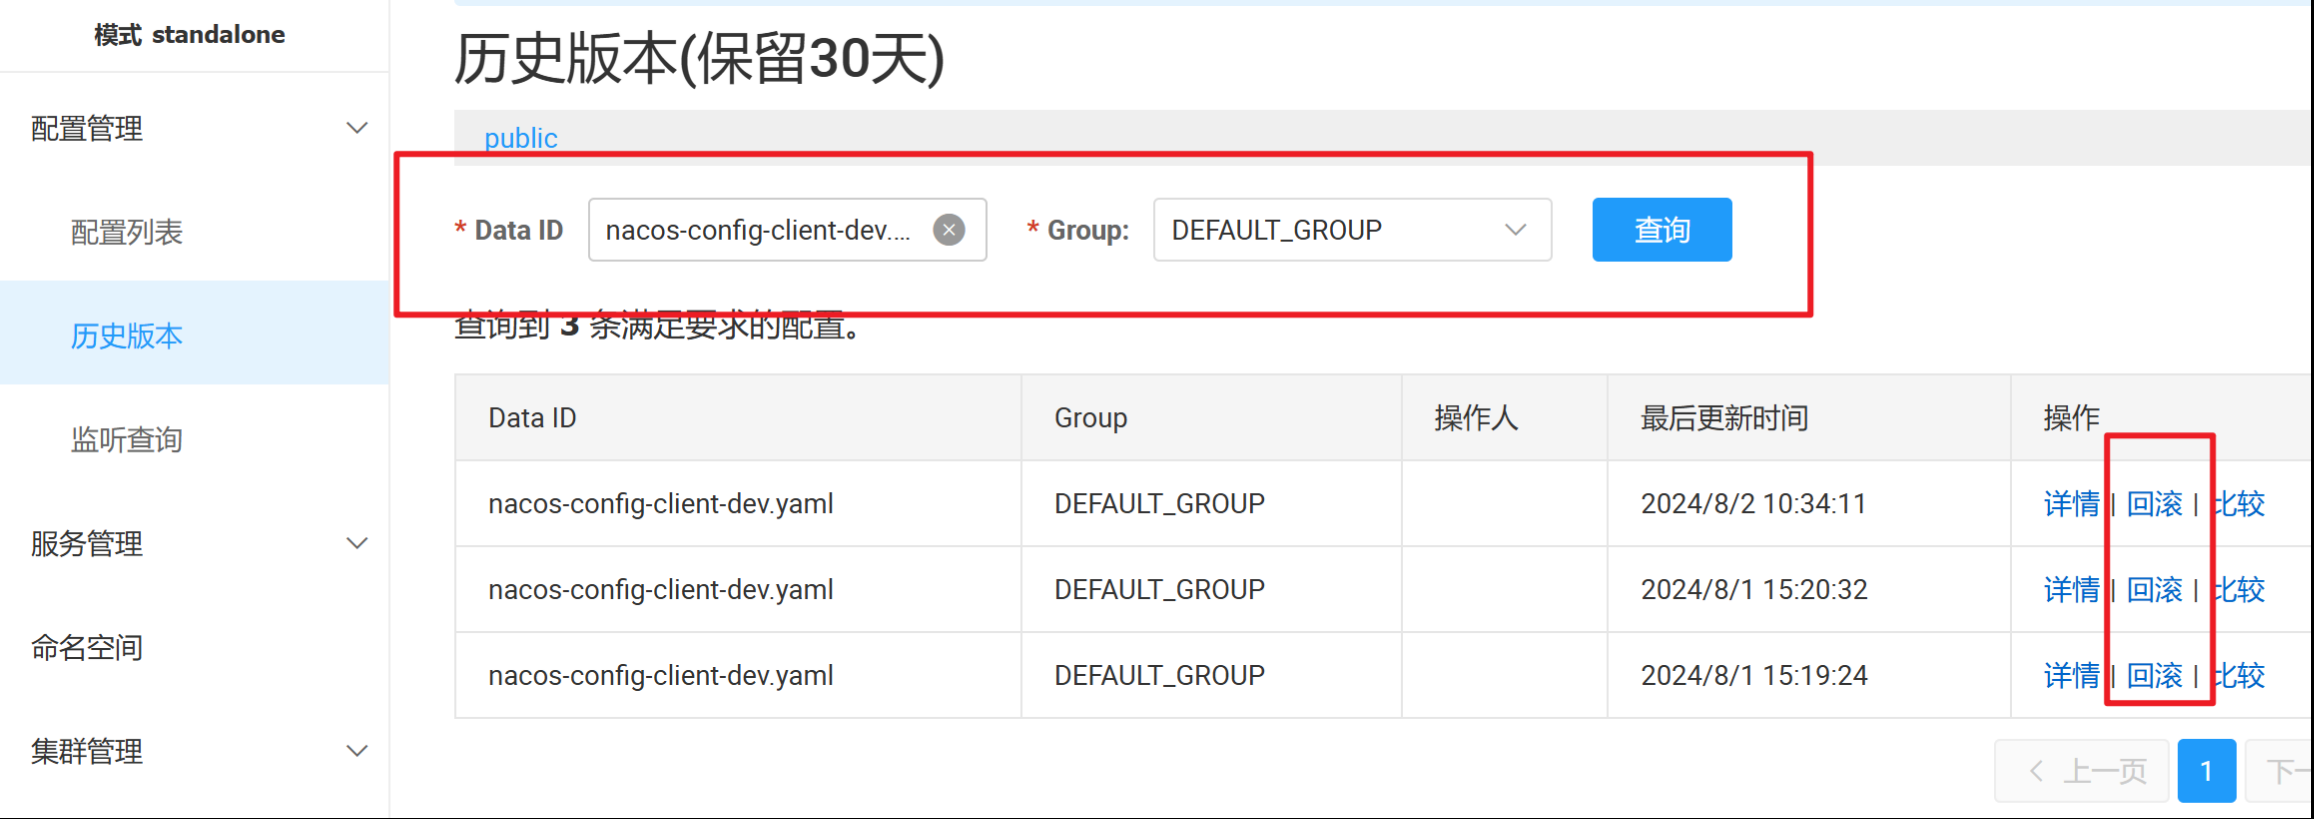Expand the 服务管理 menu section

[356, 543]
